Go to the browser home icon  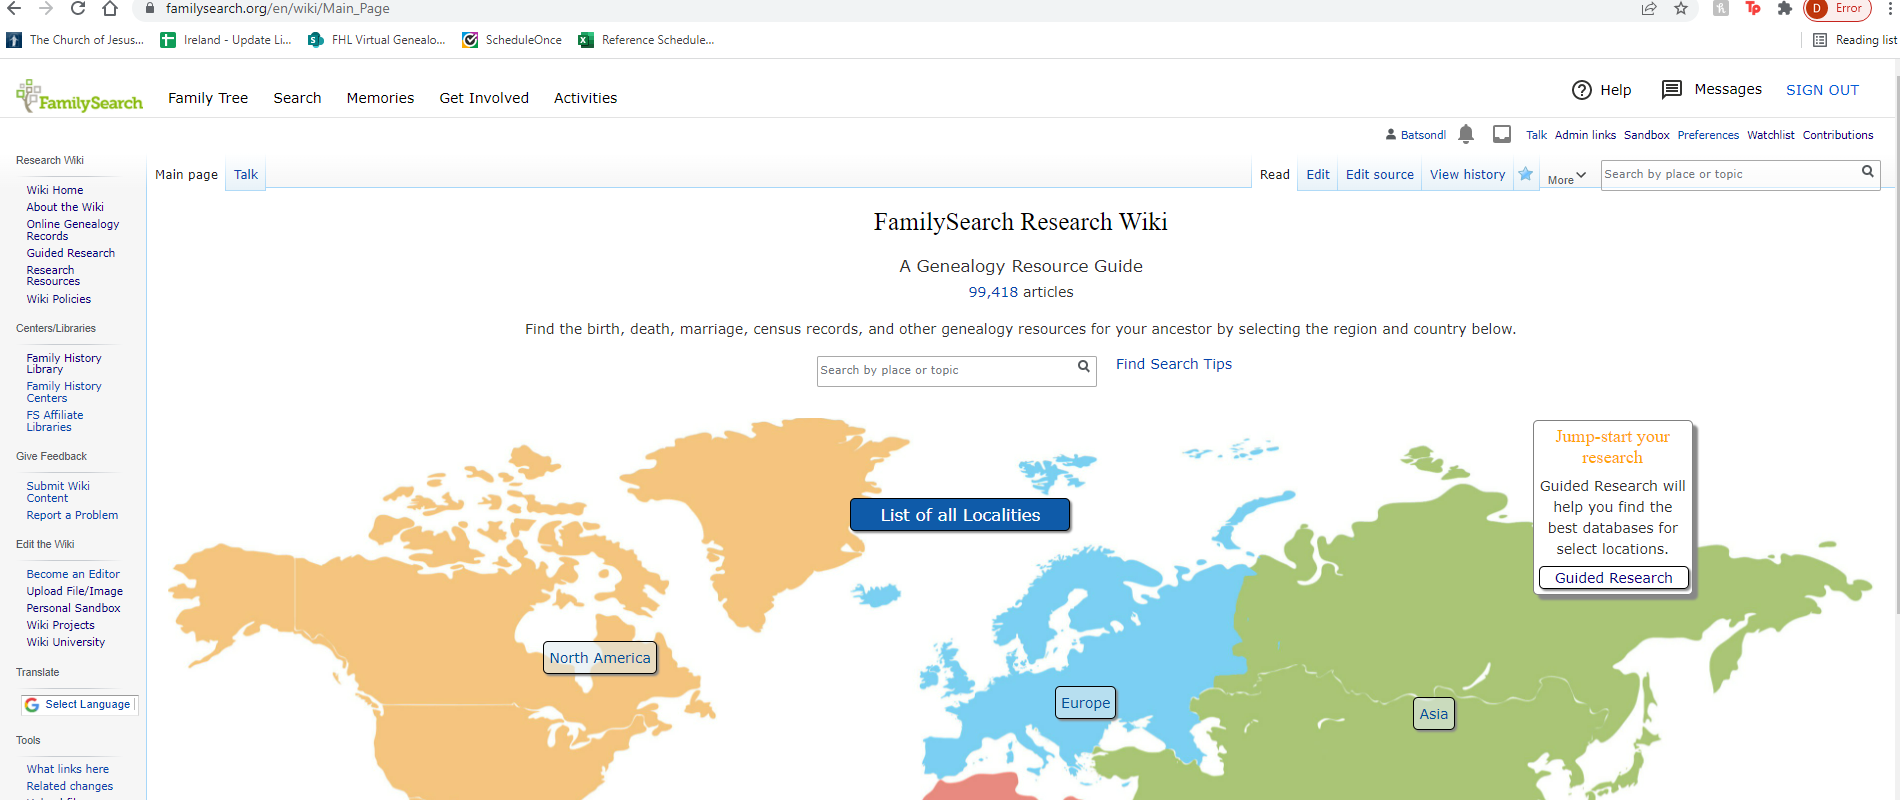110,8
